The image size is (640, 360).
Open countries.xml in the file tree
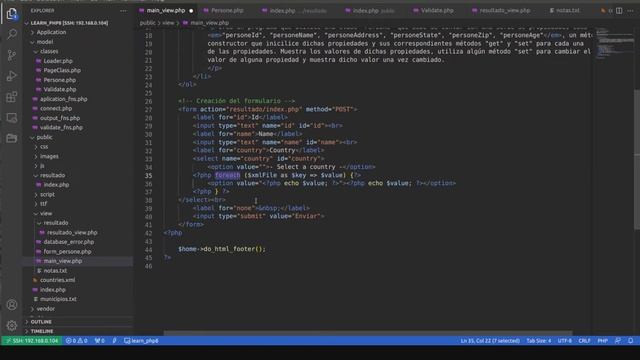[57, 280]
